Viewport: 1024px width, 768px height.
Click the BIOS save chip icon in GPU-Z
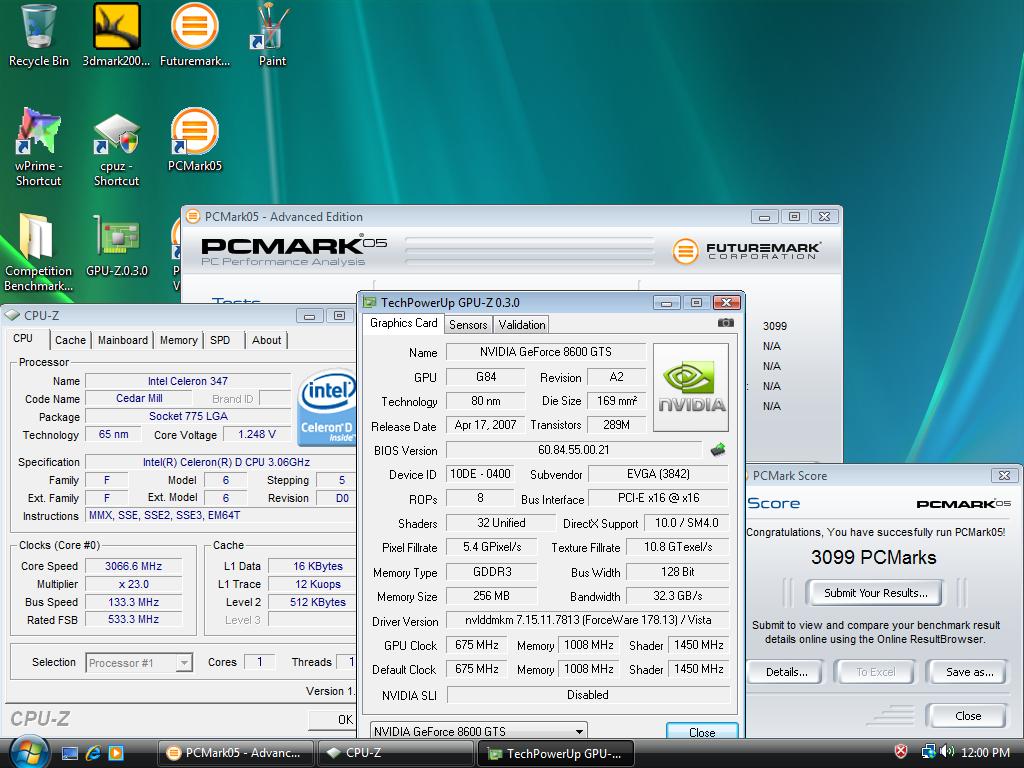(718, 449)
